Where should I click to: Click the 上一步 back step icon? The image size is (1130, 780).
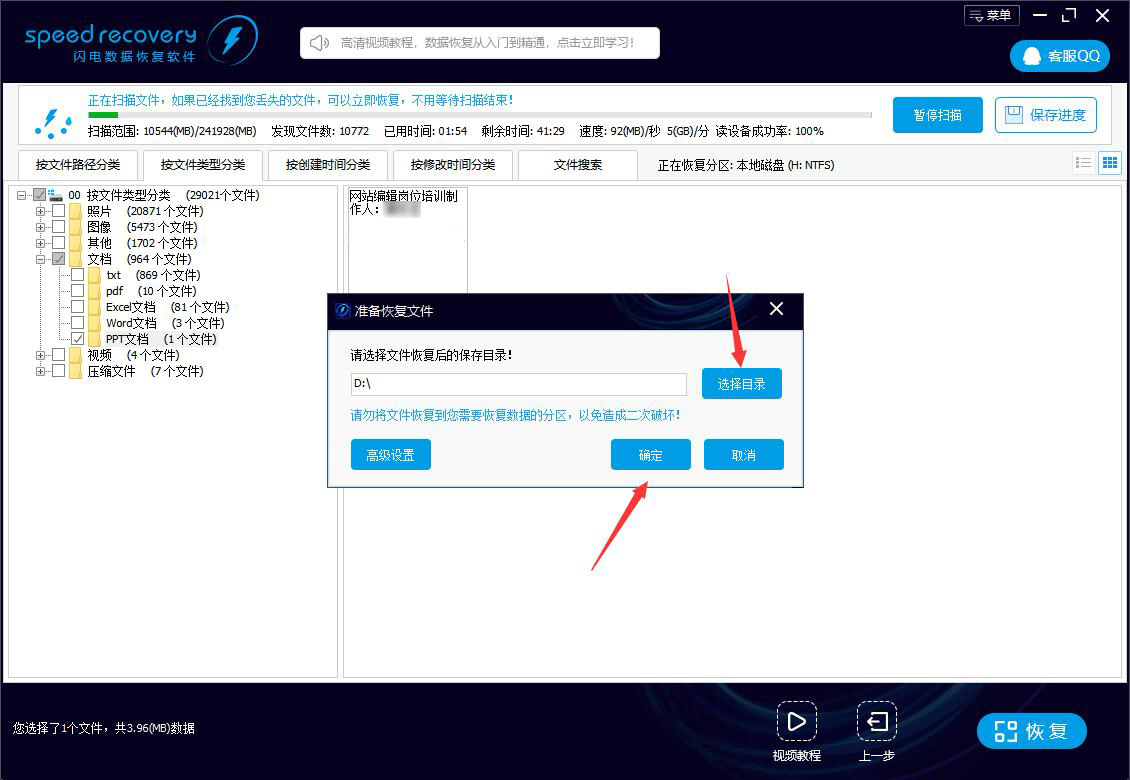(876, 722)
